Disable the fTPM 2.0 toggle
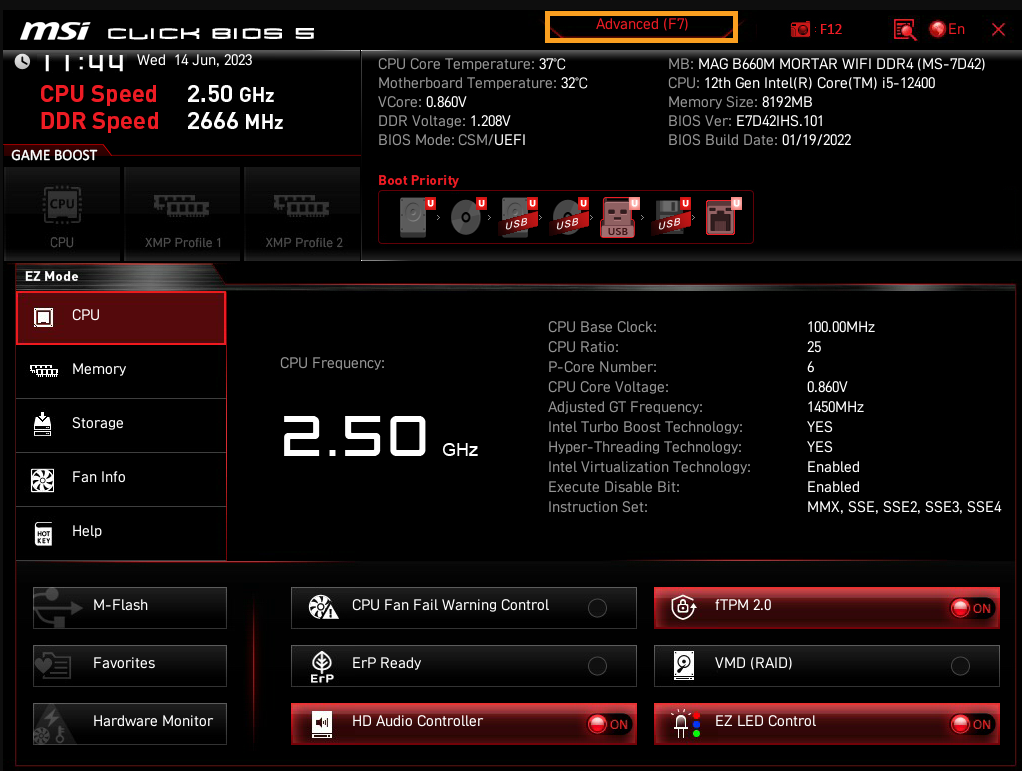Image resolution: width=1022 pixels, height=771 pixels. coord(971,608)
